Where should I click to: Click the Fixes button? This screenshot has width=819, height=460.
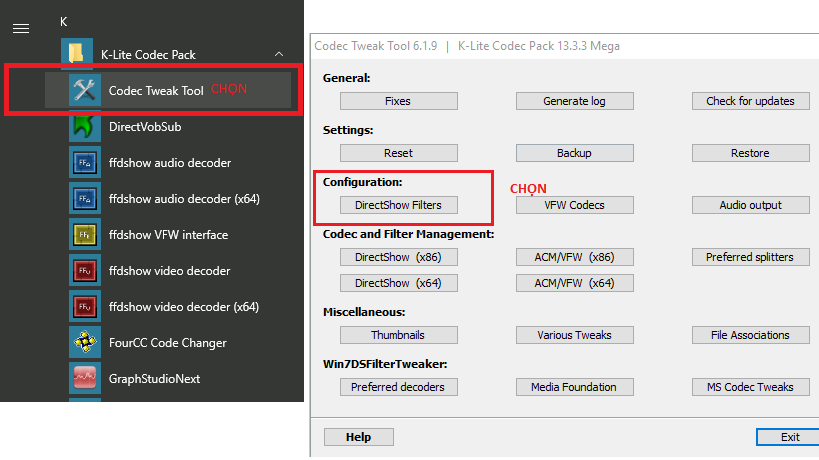(x=399, y=101)
